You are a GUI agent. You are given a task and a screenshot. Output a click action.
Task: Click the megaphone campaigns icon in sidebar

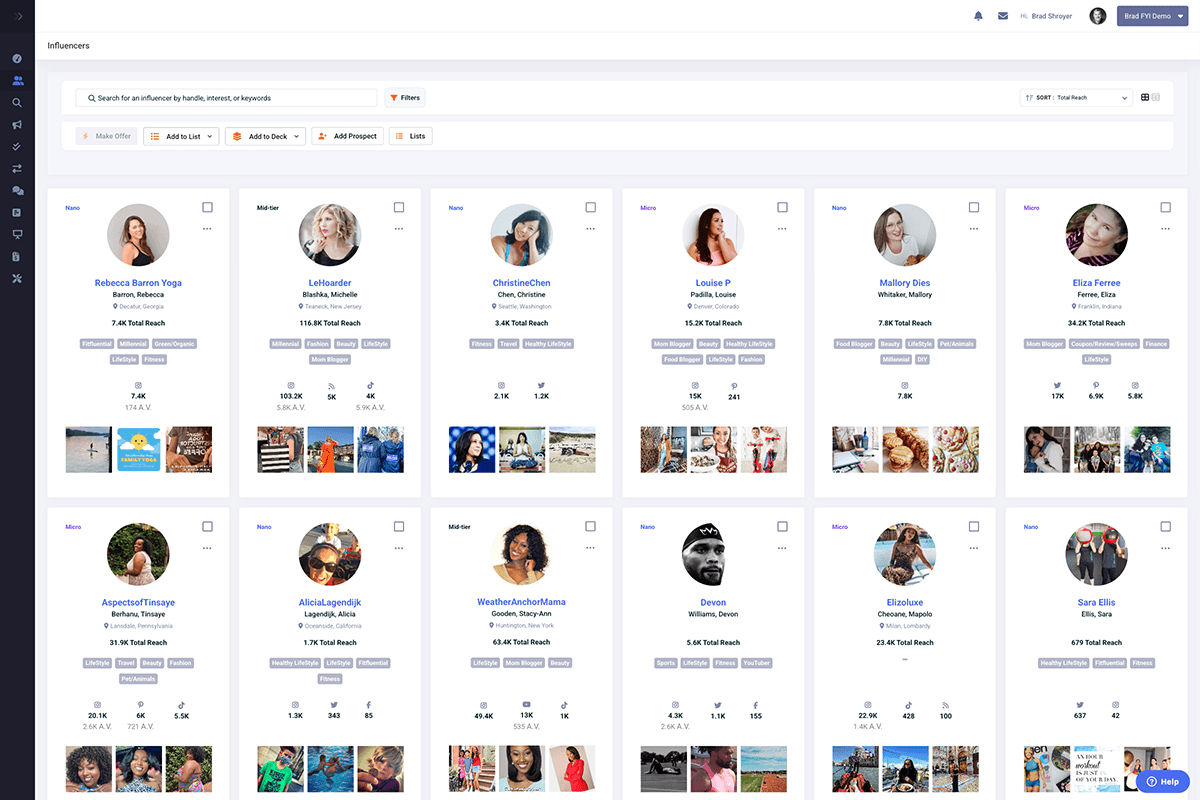(17, 125)
